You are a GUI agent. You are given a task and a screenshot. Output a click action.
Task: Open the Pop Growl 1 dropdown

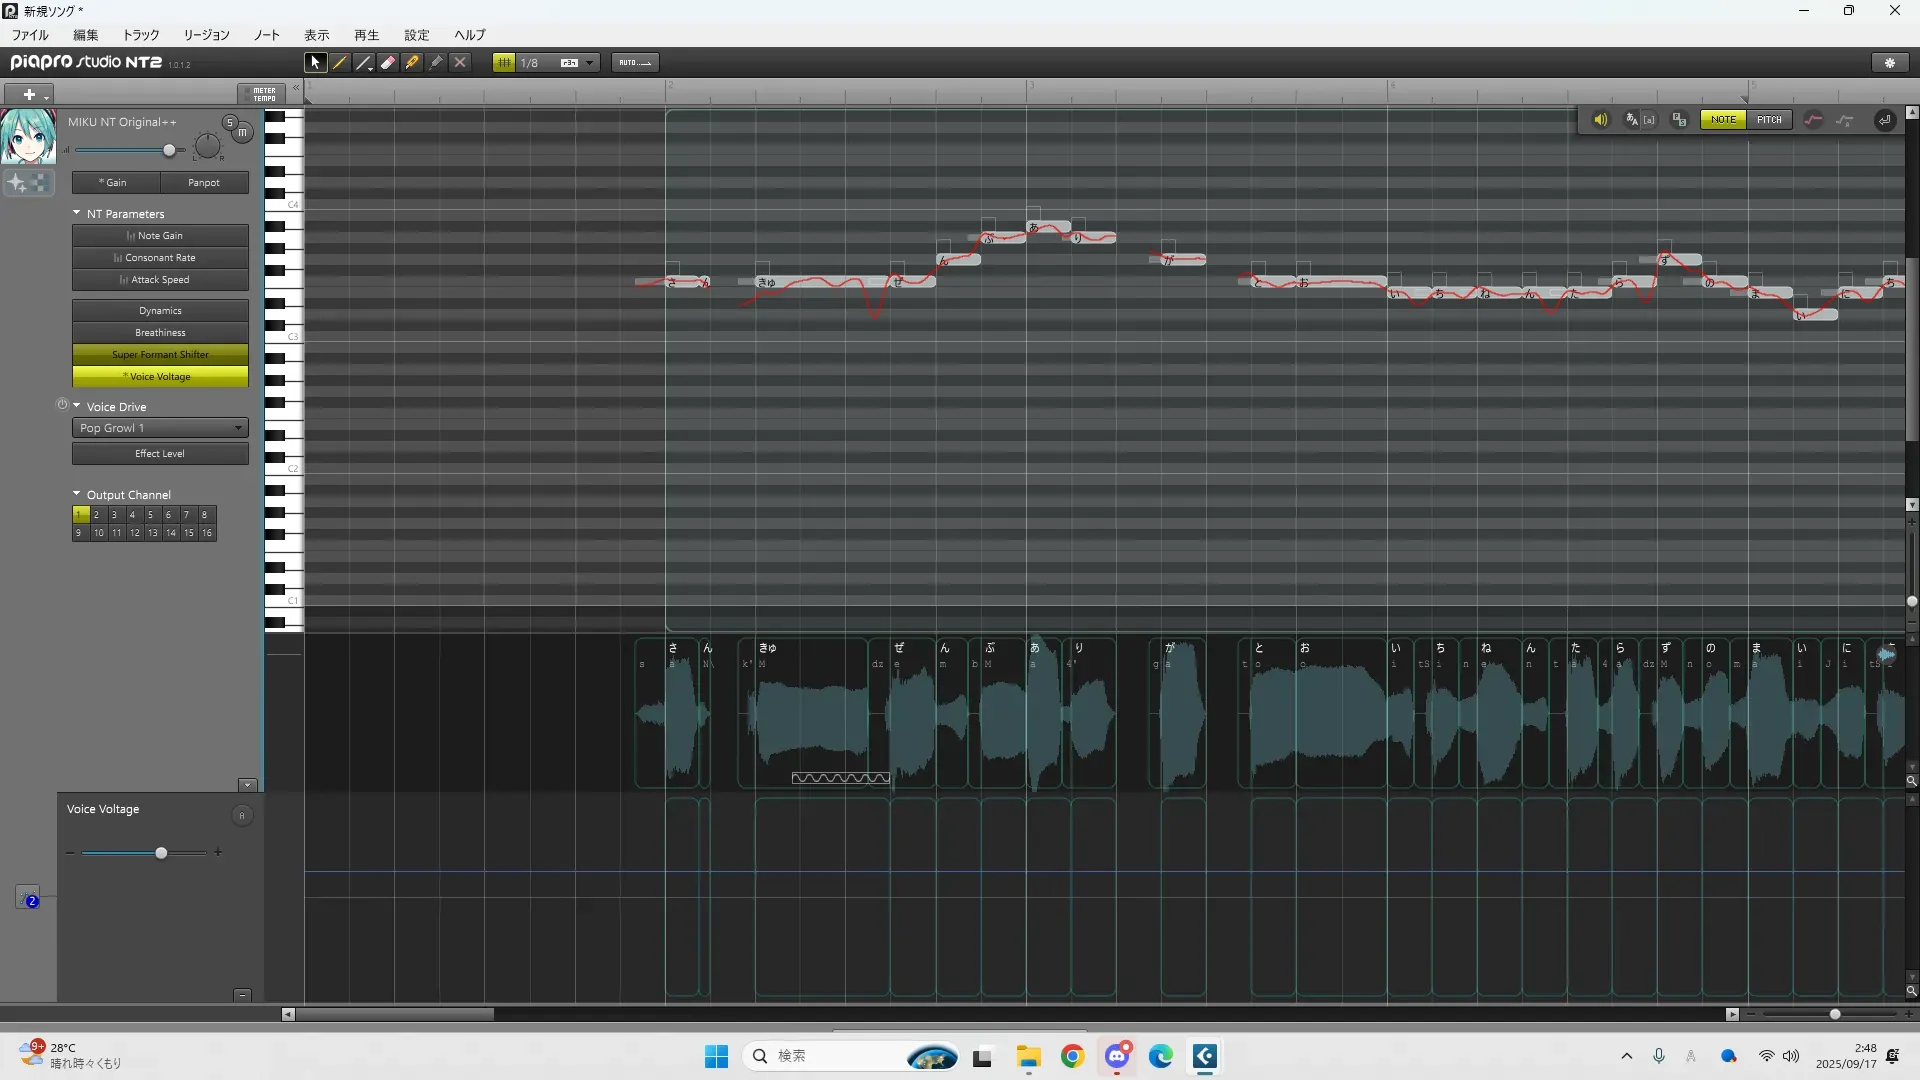coord(160,428)
